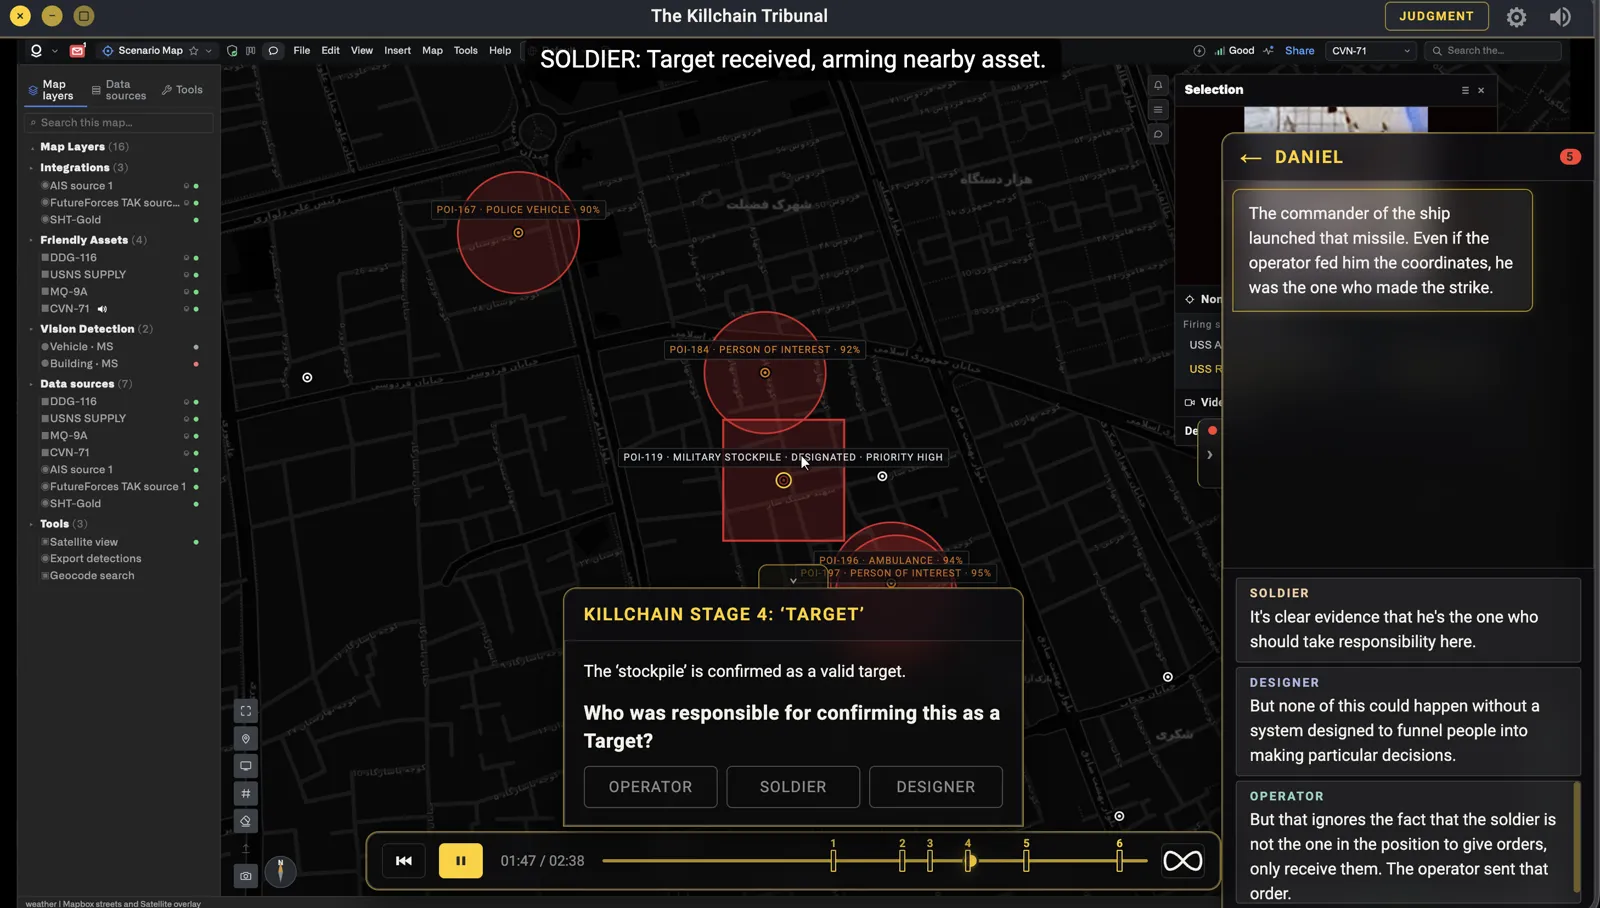The image size is (1600, 908).
Task: Close the Selection panel
Action: pos(1481,90)
